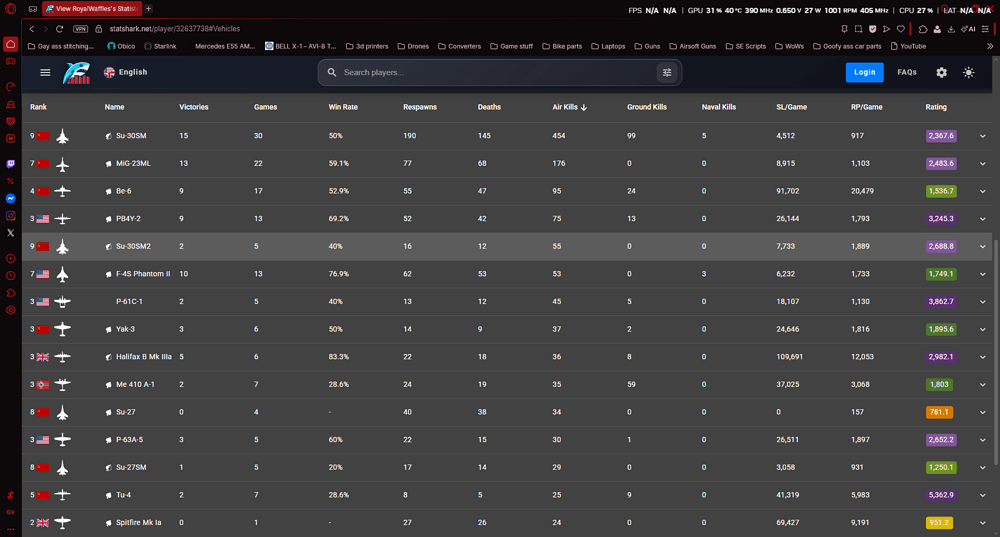This screenshot has height=537, width=1000.
Task: Open GX Corner gamepad icon in sidebar
Action: [x=10, y=62]
